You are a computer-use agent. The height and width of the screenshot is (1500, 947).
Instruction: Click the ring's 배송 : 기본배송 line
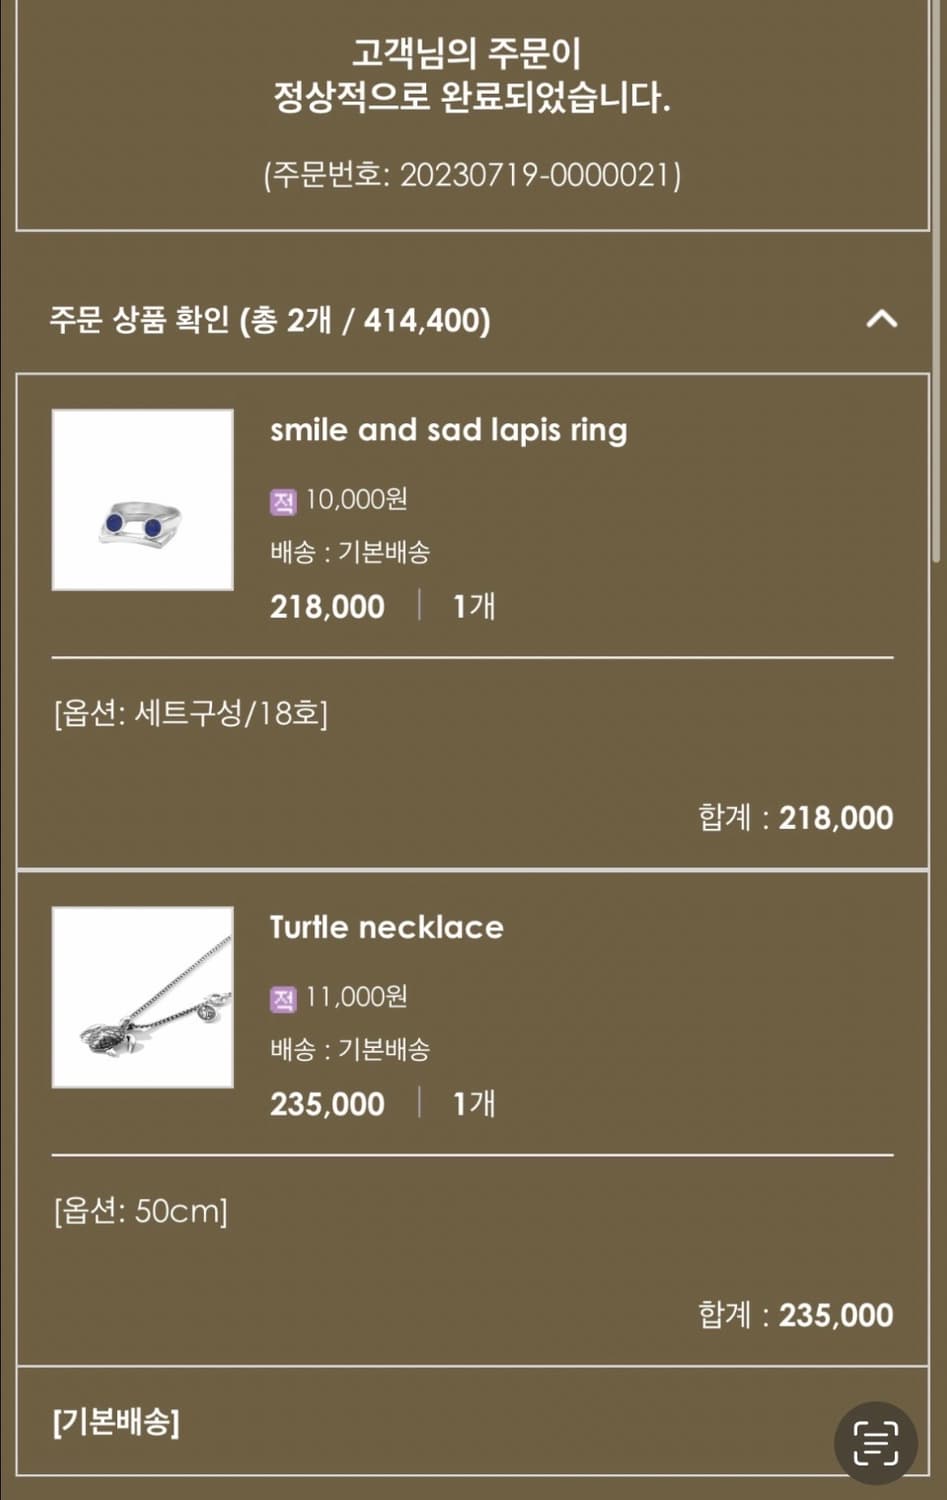tap(350, 552)
